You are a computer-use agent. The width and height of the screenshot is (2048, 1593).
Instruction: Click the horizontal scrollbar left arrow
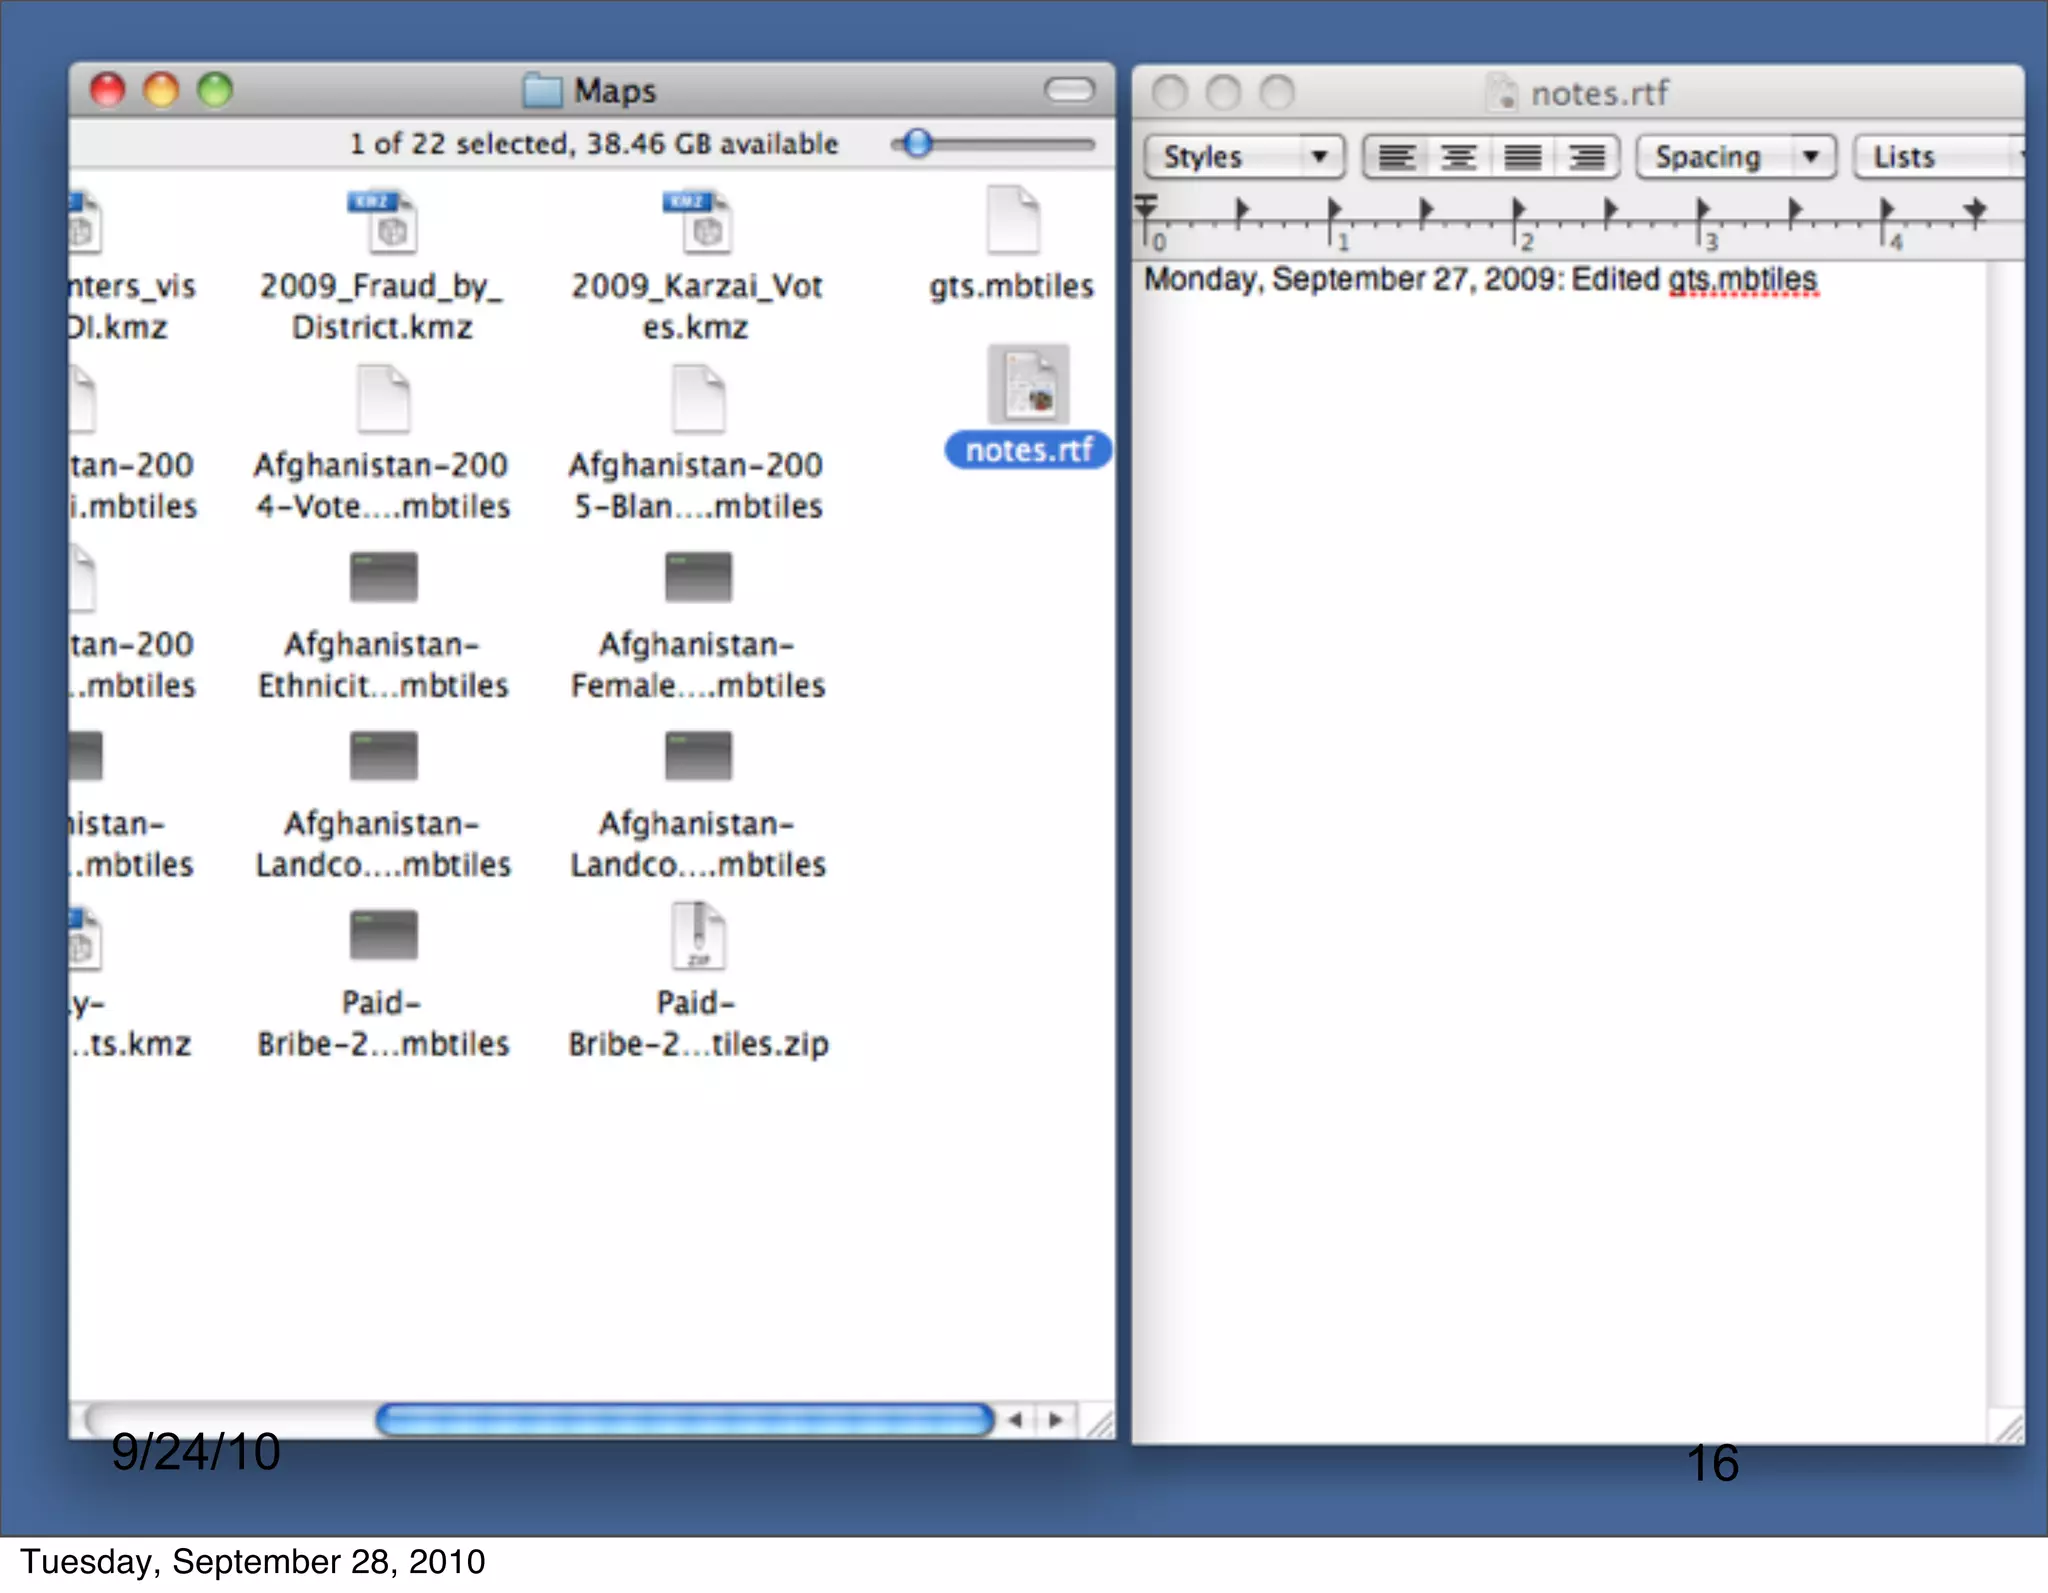click(1016, 1419)
